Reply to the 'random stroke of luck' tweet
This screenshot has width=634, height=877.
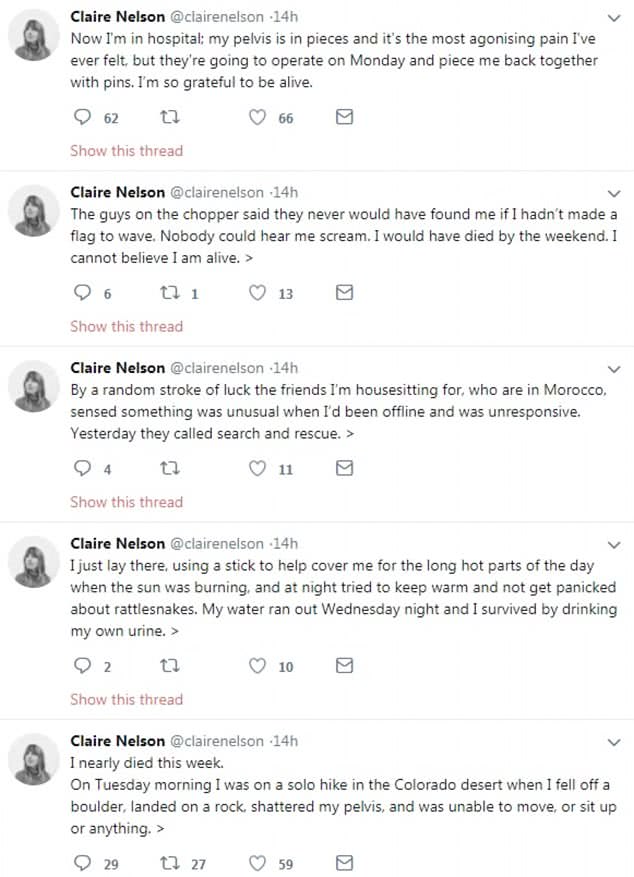[84, 469]
